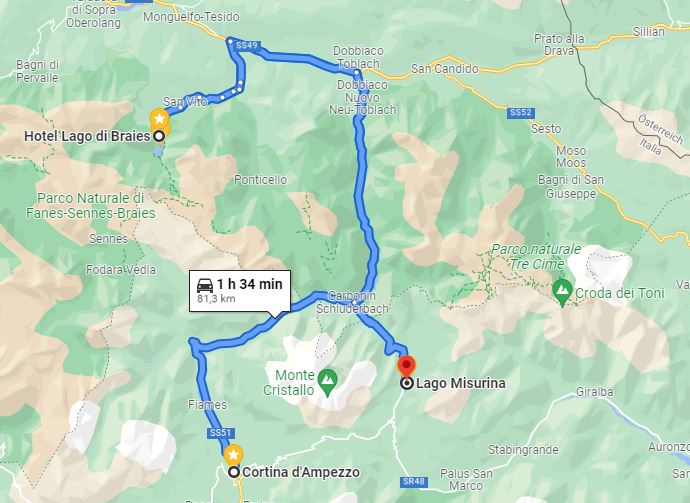Image resolution: width=690 pixels, height=503 pixels.
Task: Click the car icon in the route time box
Action: 205,286
